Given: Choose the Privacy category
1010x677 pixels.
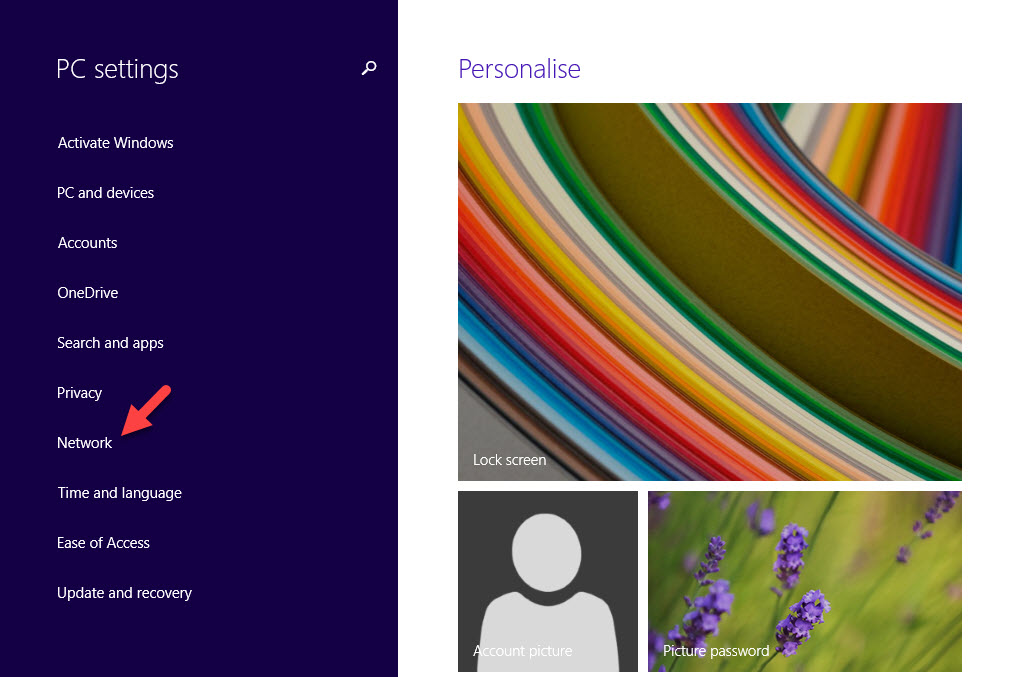Looking at the screenshot, I should point(79,393).
